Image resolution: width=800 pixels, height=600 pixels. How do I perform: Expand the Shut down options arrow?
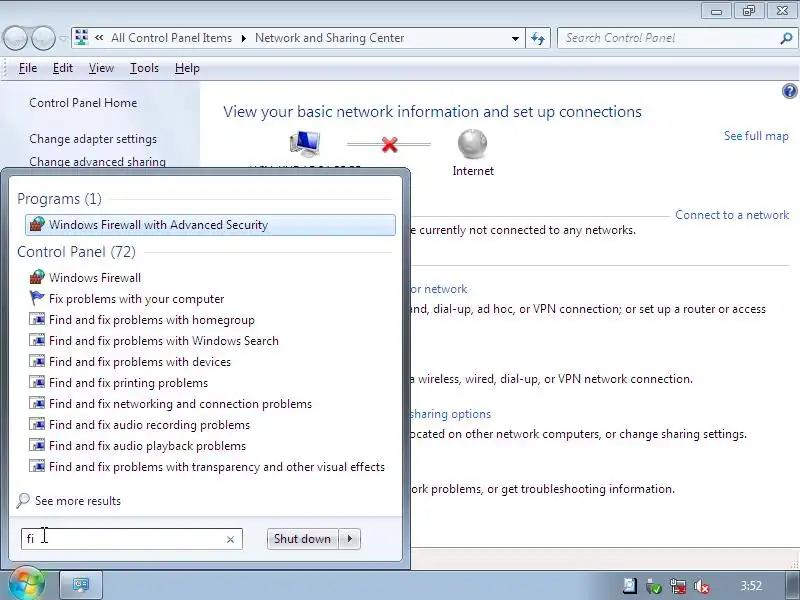coord(349,539)
